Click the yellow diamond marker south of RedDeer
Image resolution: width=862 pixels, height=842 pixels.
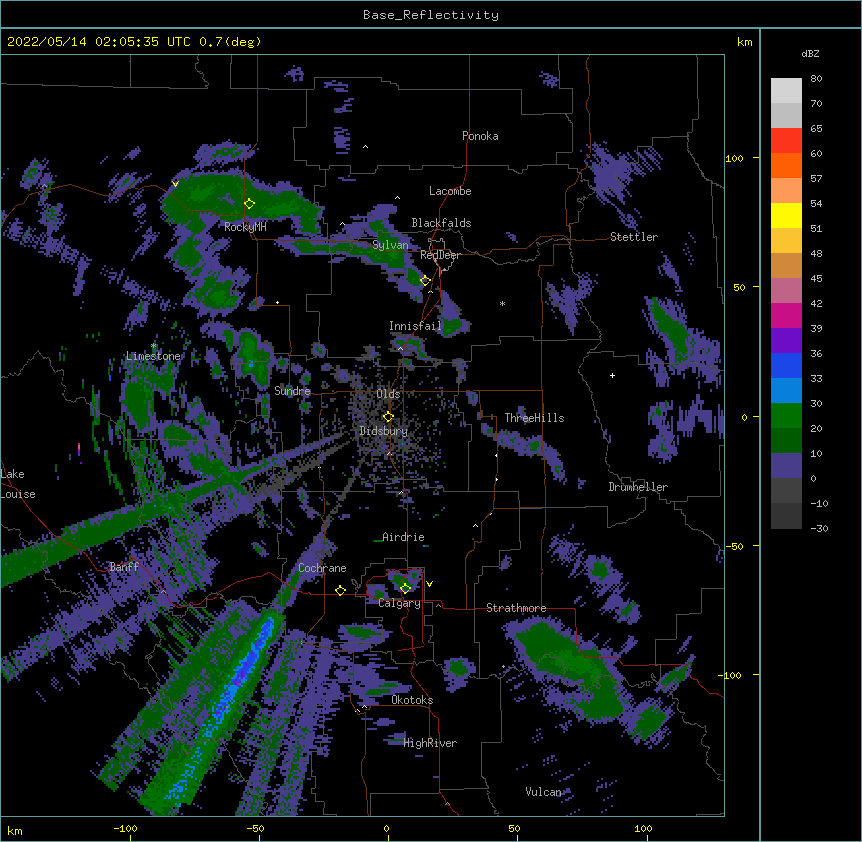[425, 280]
